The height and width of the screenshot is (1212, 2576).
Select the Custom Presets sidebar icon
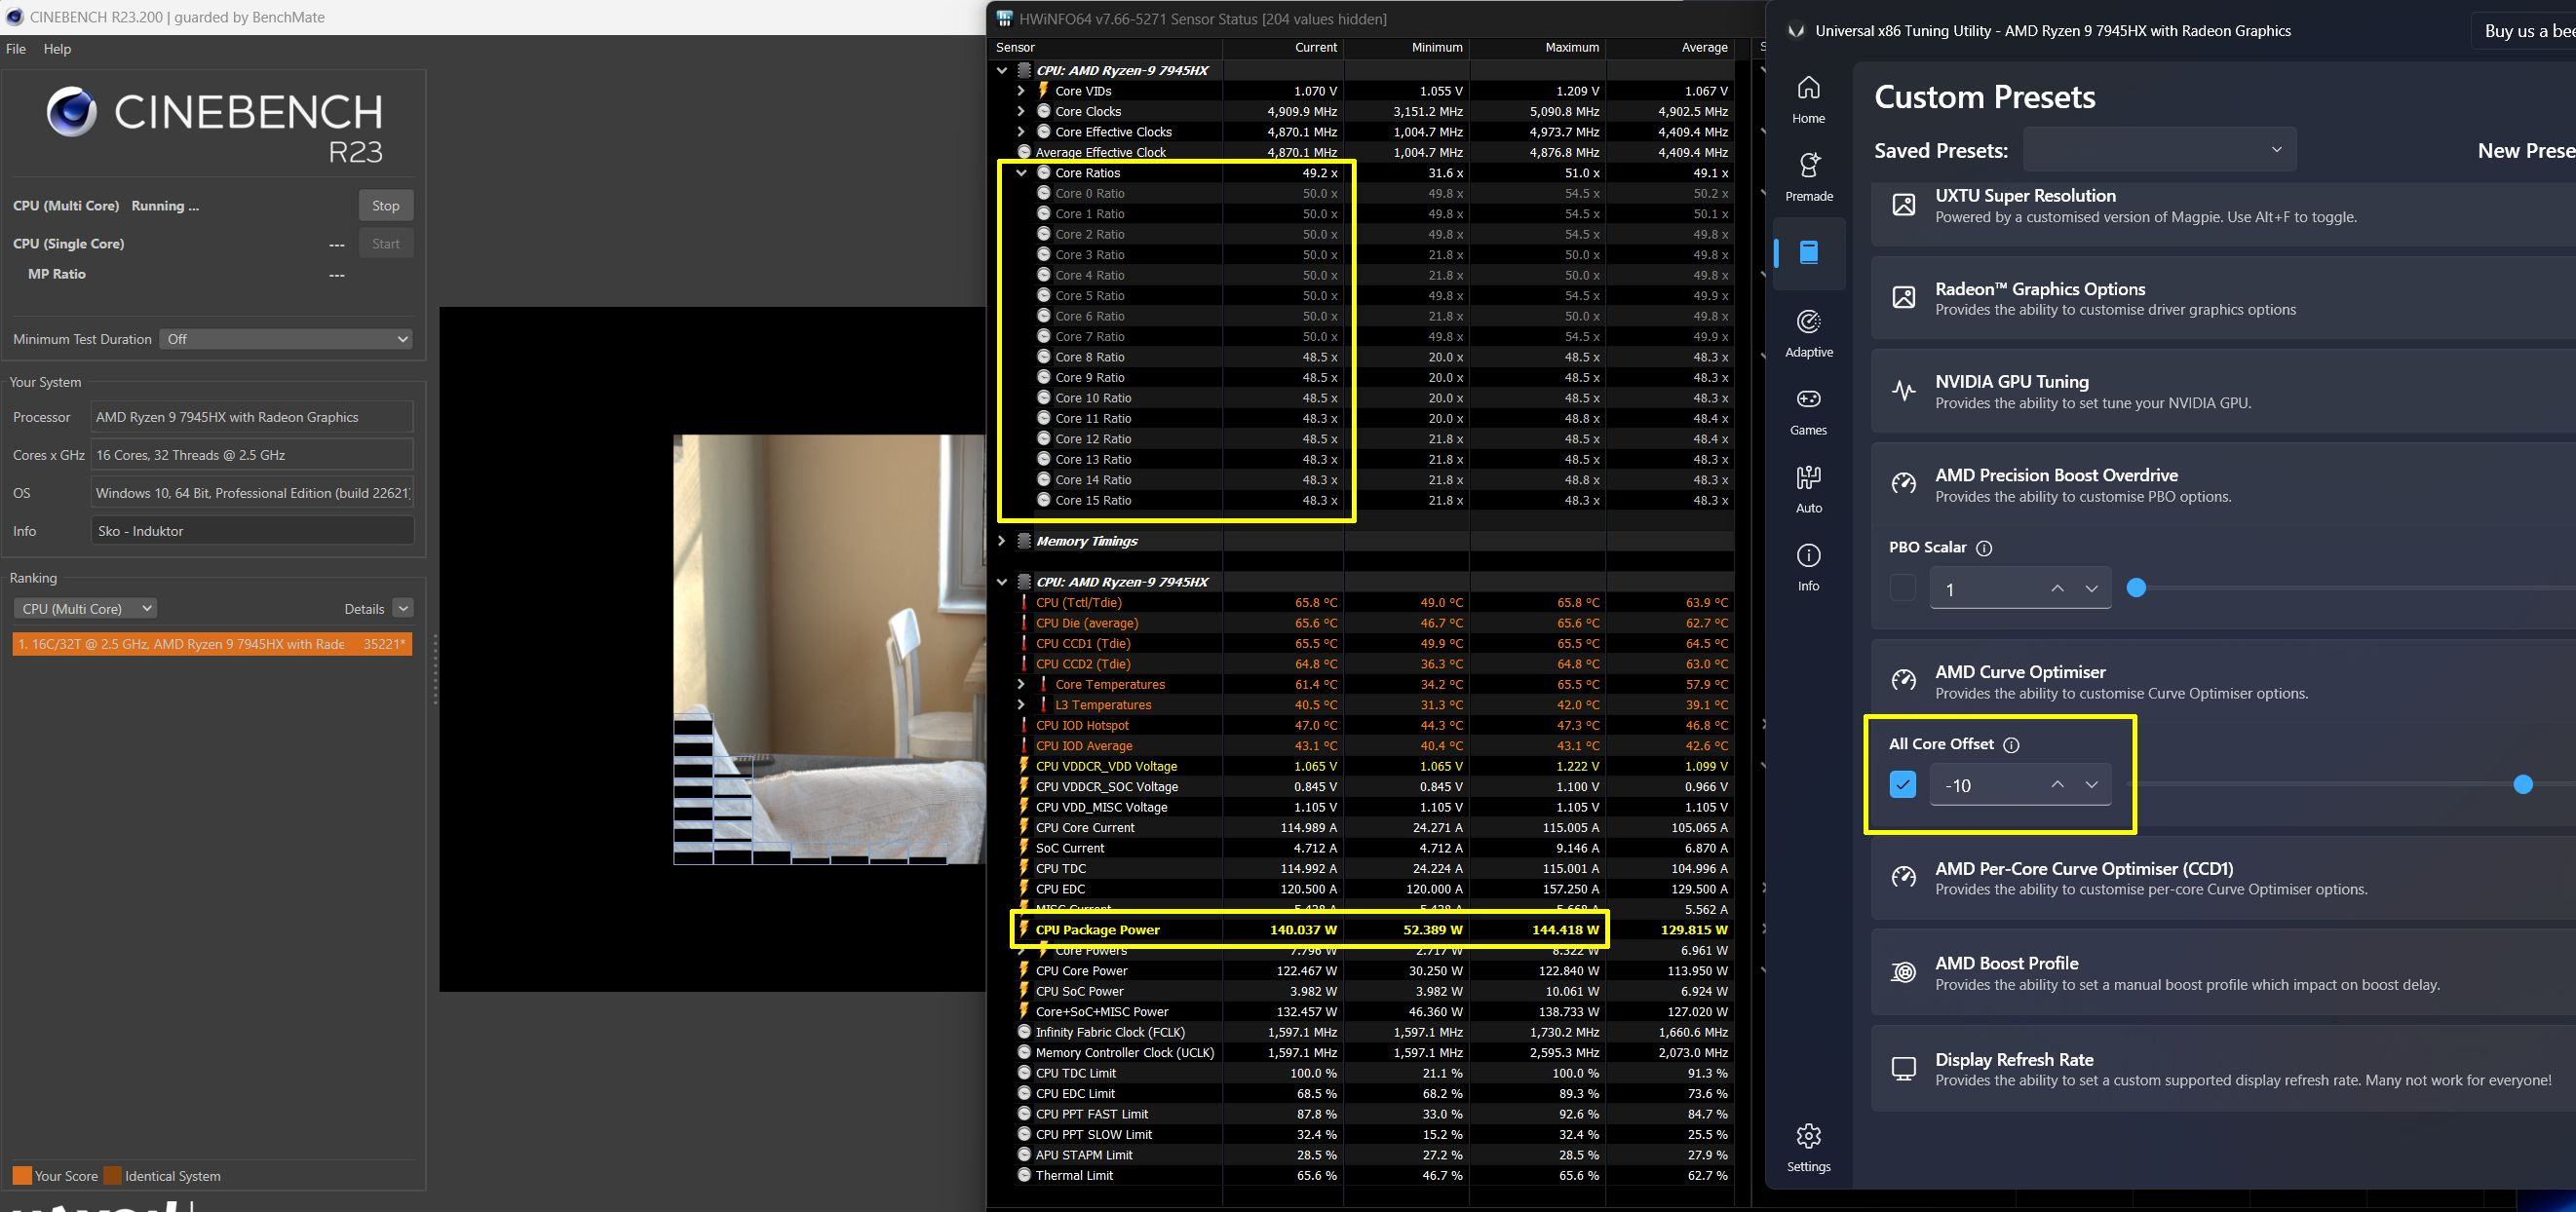pos(1808,252)
